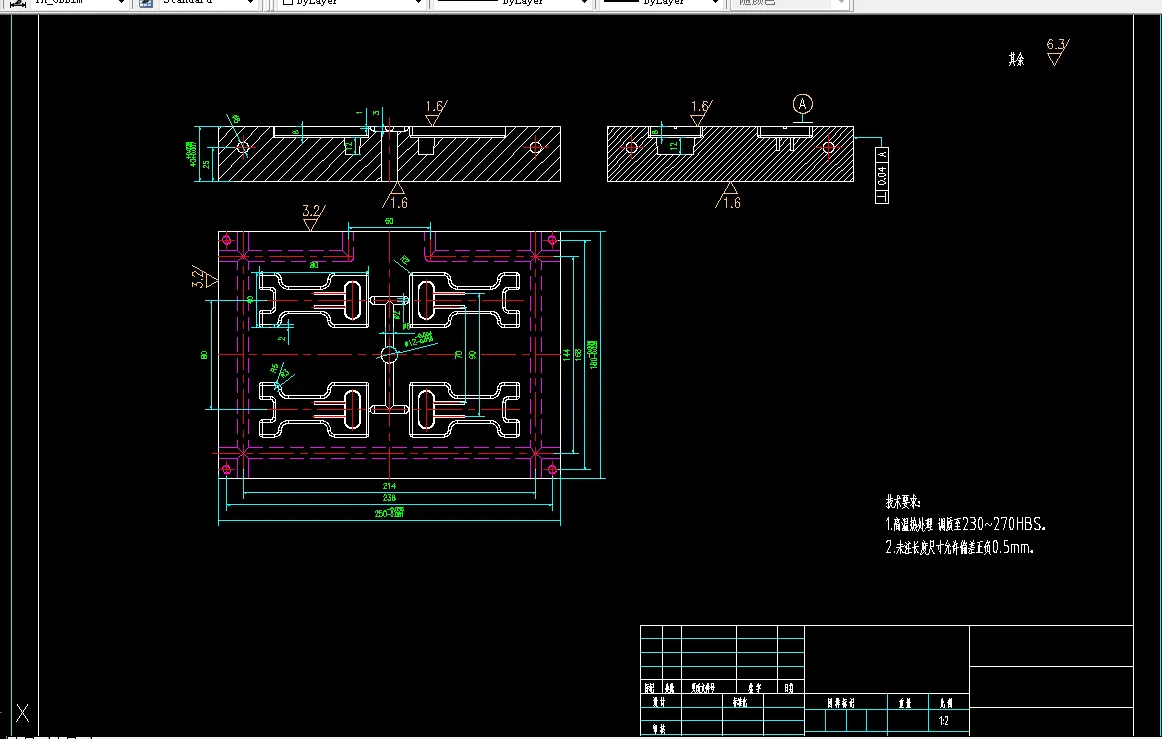Click the 标准化 label in the title block

(740, 702)
